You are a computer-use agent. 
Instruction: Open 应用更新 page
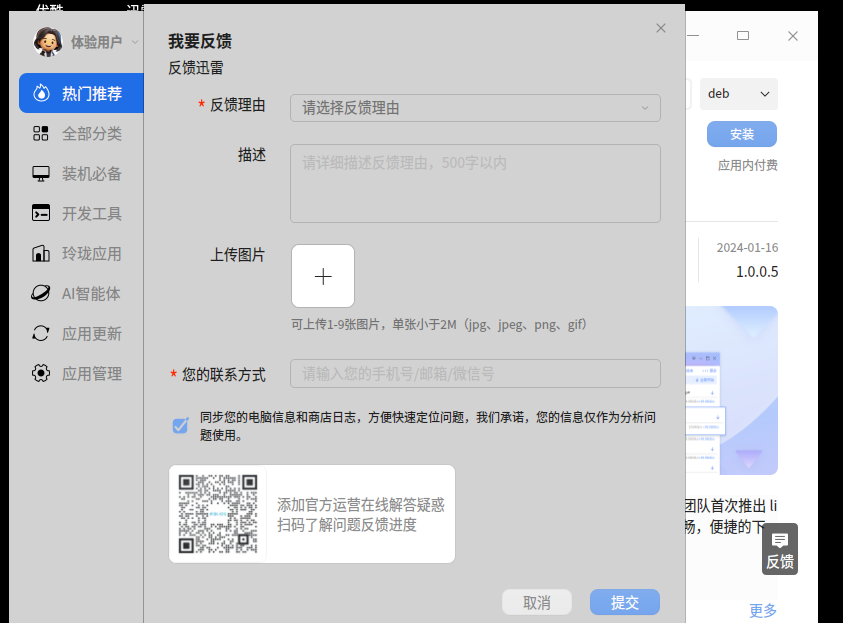point(81,333)
